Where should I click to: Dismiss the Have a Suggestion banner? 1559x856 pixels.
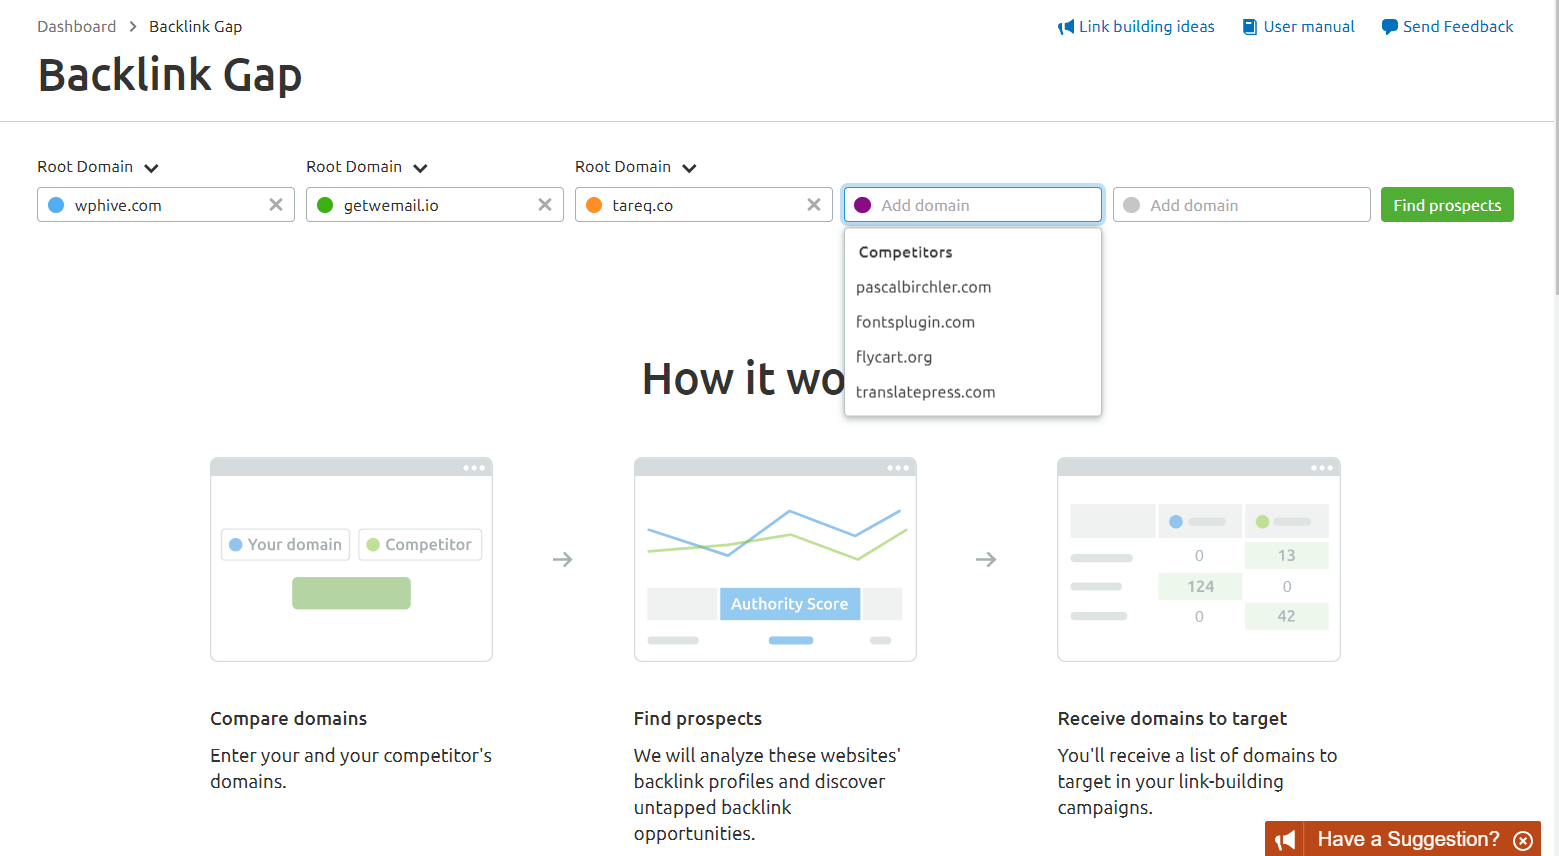(1524, 839)
